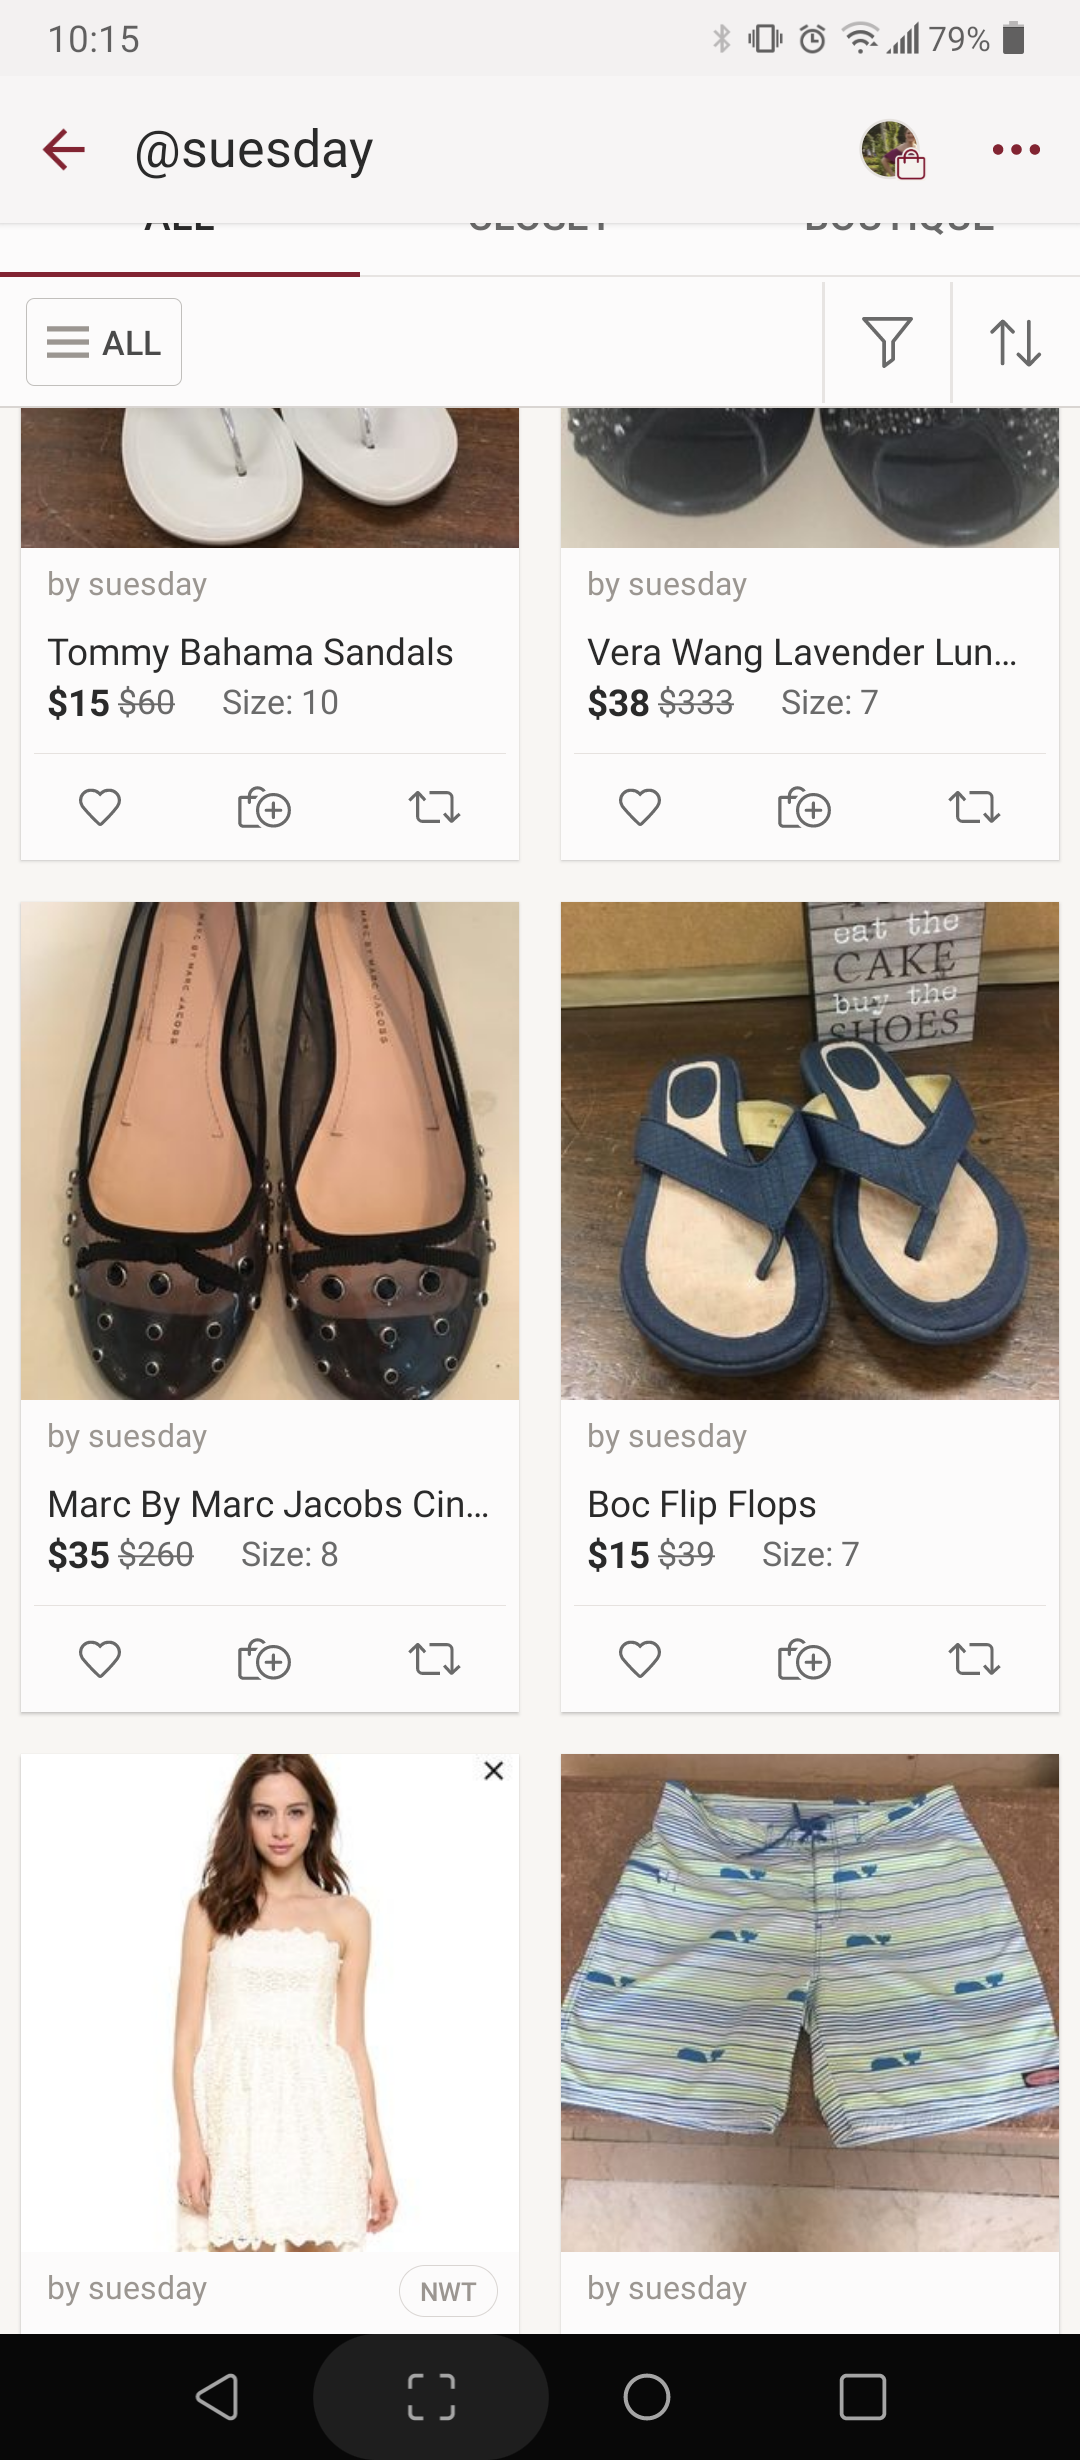
Task: Like the Tommy Bahama Sandals listing
Action: coord(100,807)
